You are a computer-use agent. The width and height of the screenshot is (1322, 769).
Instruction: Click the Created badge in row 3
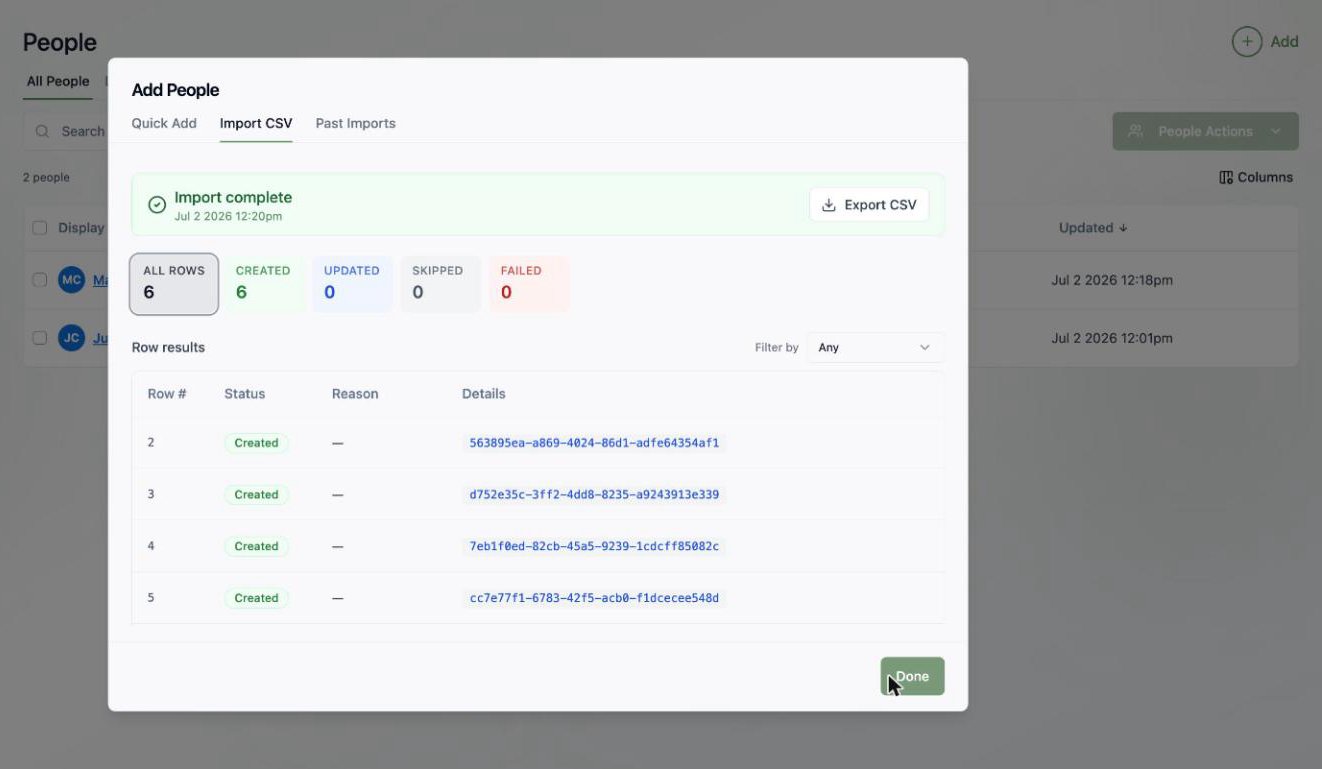point(256,495)
